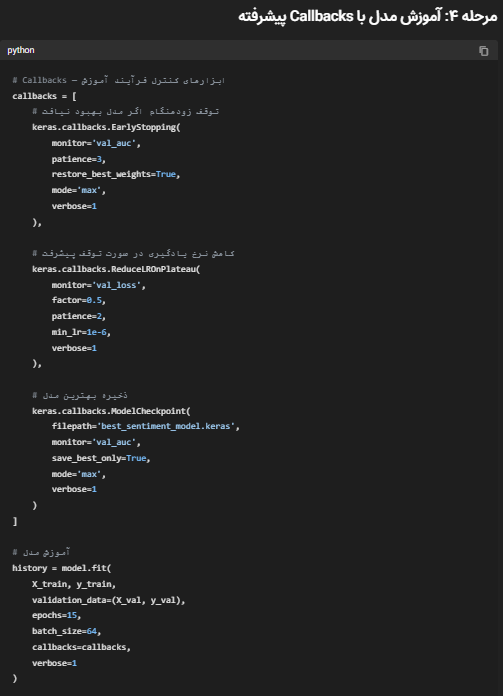Image resolution: width=503 pixels, height=696 pixels.
Task: Click the history = model.fit( line
Action: (x=62, y=568)
